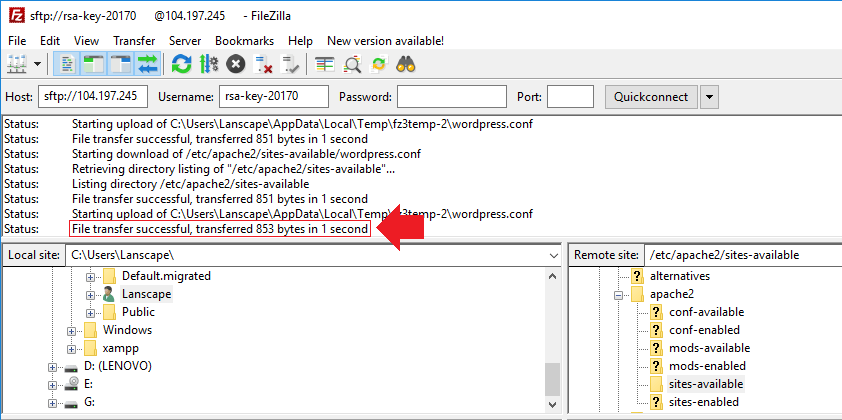This screenshot has height=420, width=842.
Task: Open the Server menu
Action: pos(185,41)
